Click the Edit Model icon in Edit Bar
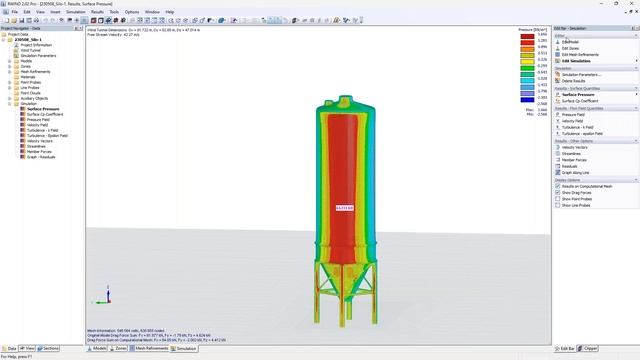The image size is (640, 360). click(x=558, y=42)
